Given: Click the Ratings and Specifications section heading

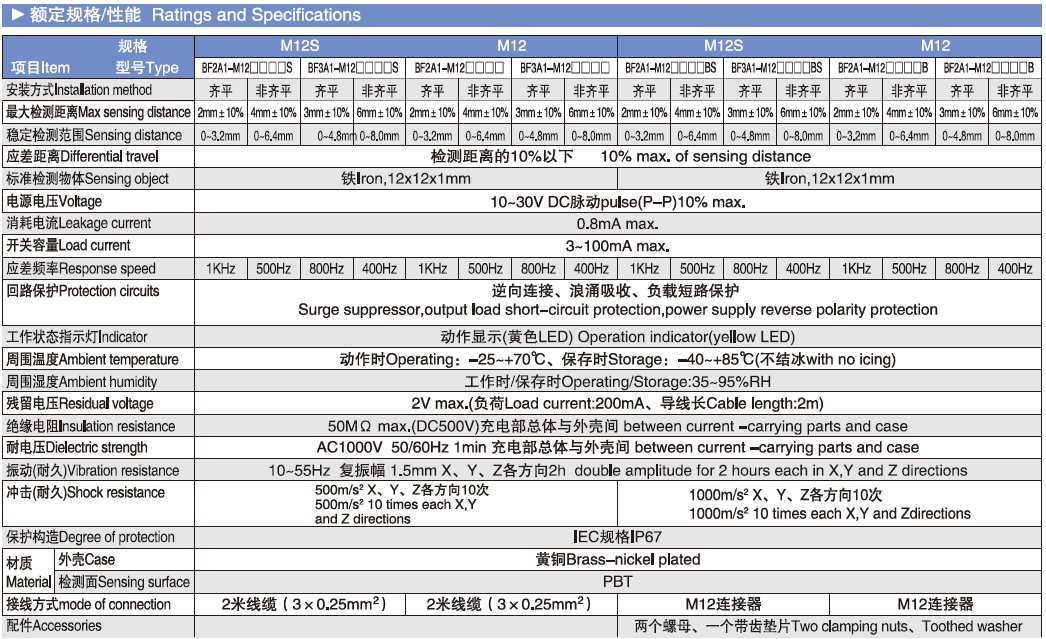Looking at the screenshot, I should click(x=186, y=16).
